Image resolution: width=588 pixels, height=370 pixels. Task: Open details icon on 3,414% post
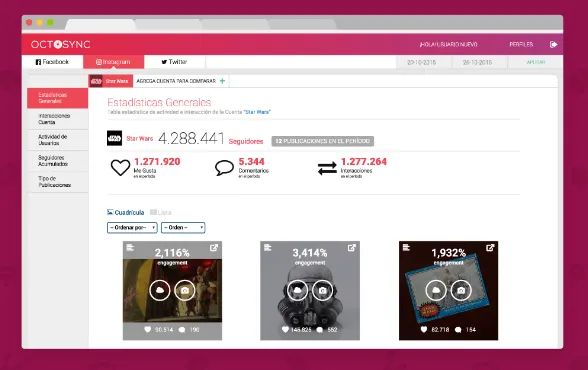267,247
